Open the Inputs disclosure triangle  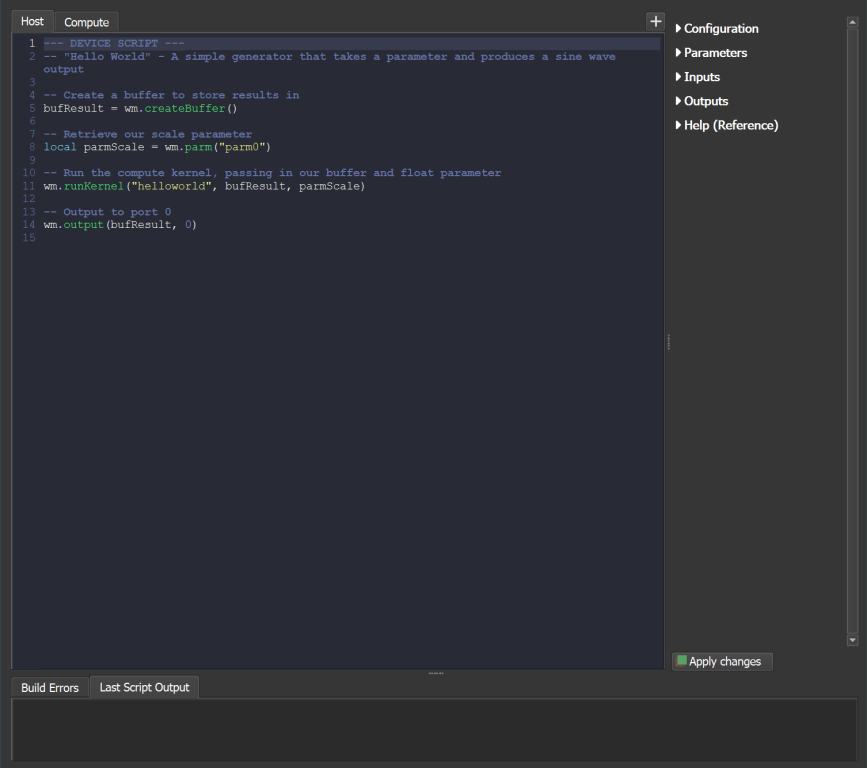679,77
